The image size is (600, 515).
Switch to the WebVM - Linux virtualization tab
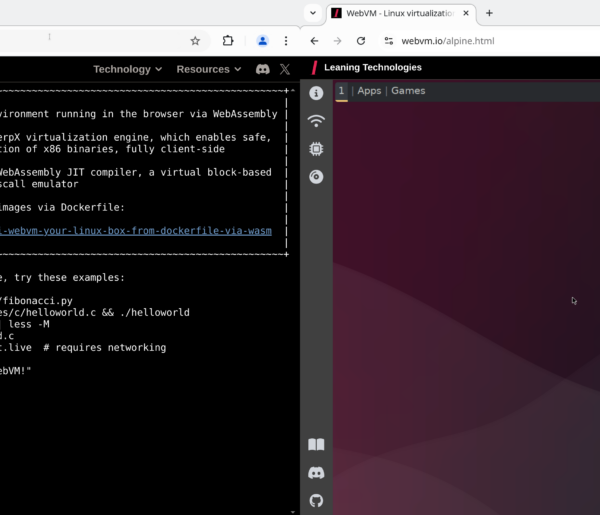(x=401, y=13)
